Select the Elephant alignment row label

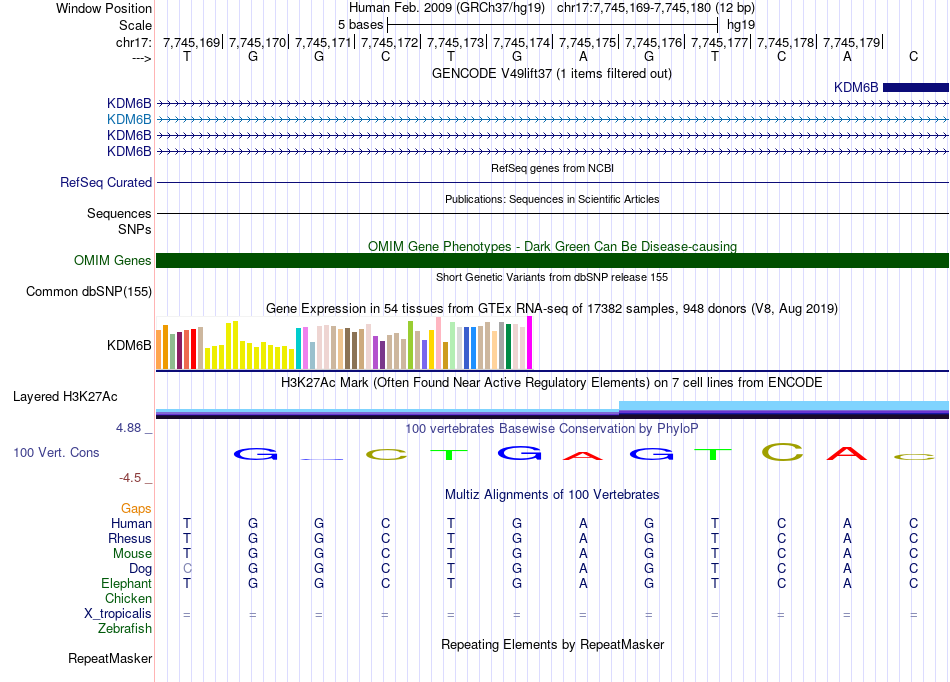tap(126, 583)
